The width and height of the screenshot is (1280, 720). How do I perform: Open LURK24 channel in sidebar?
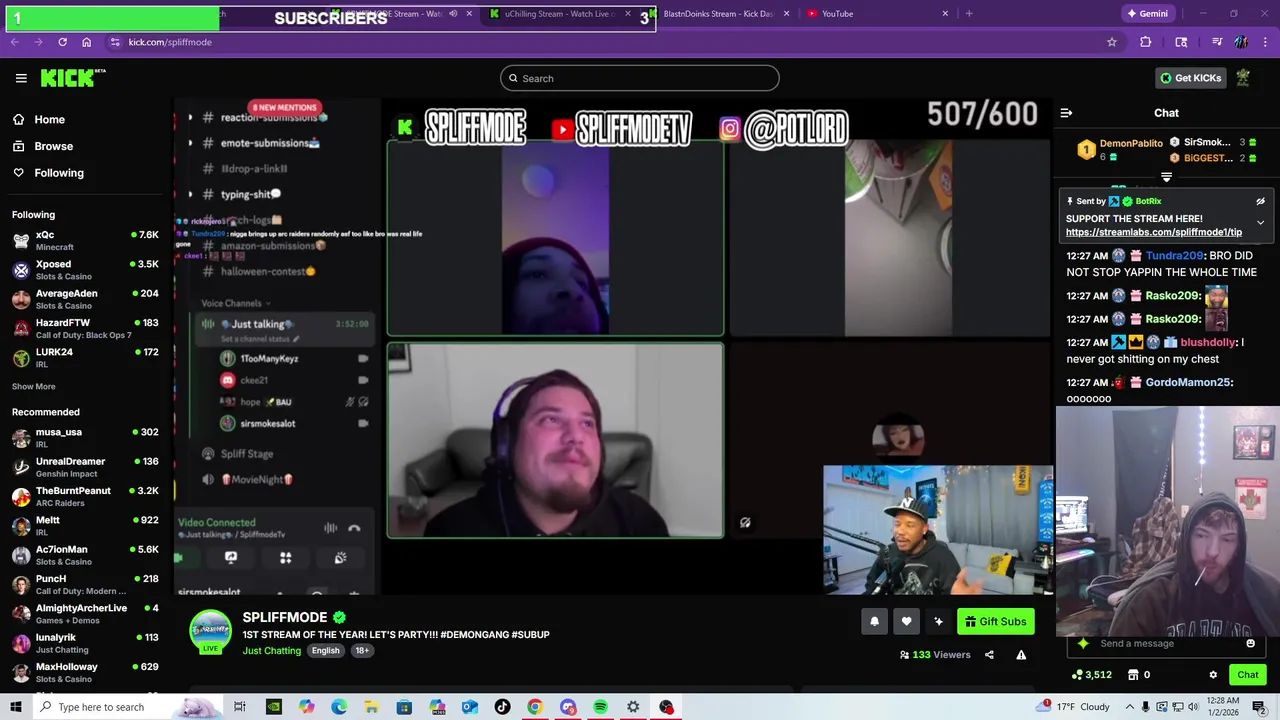click(x=85, y=357)
